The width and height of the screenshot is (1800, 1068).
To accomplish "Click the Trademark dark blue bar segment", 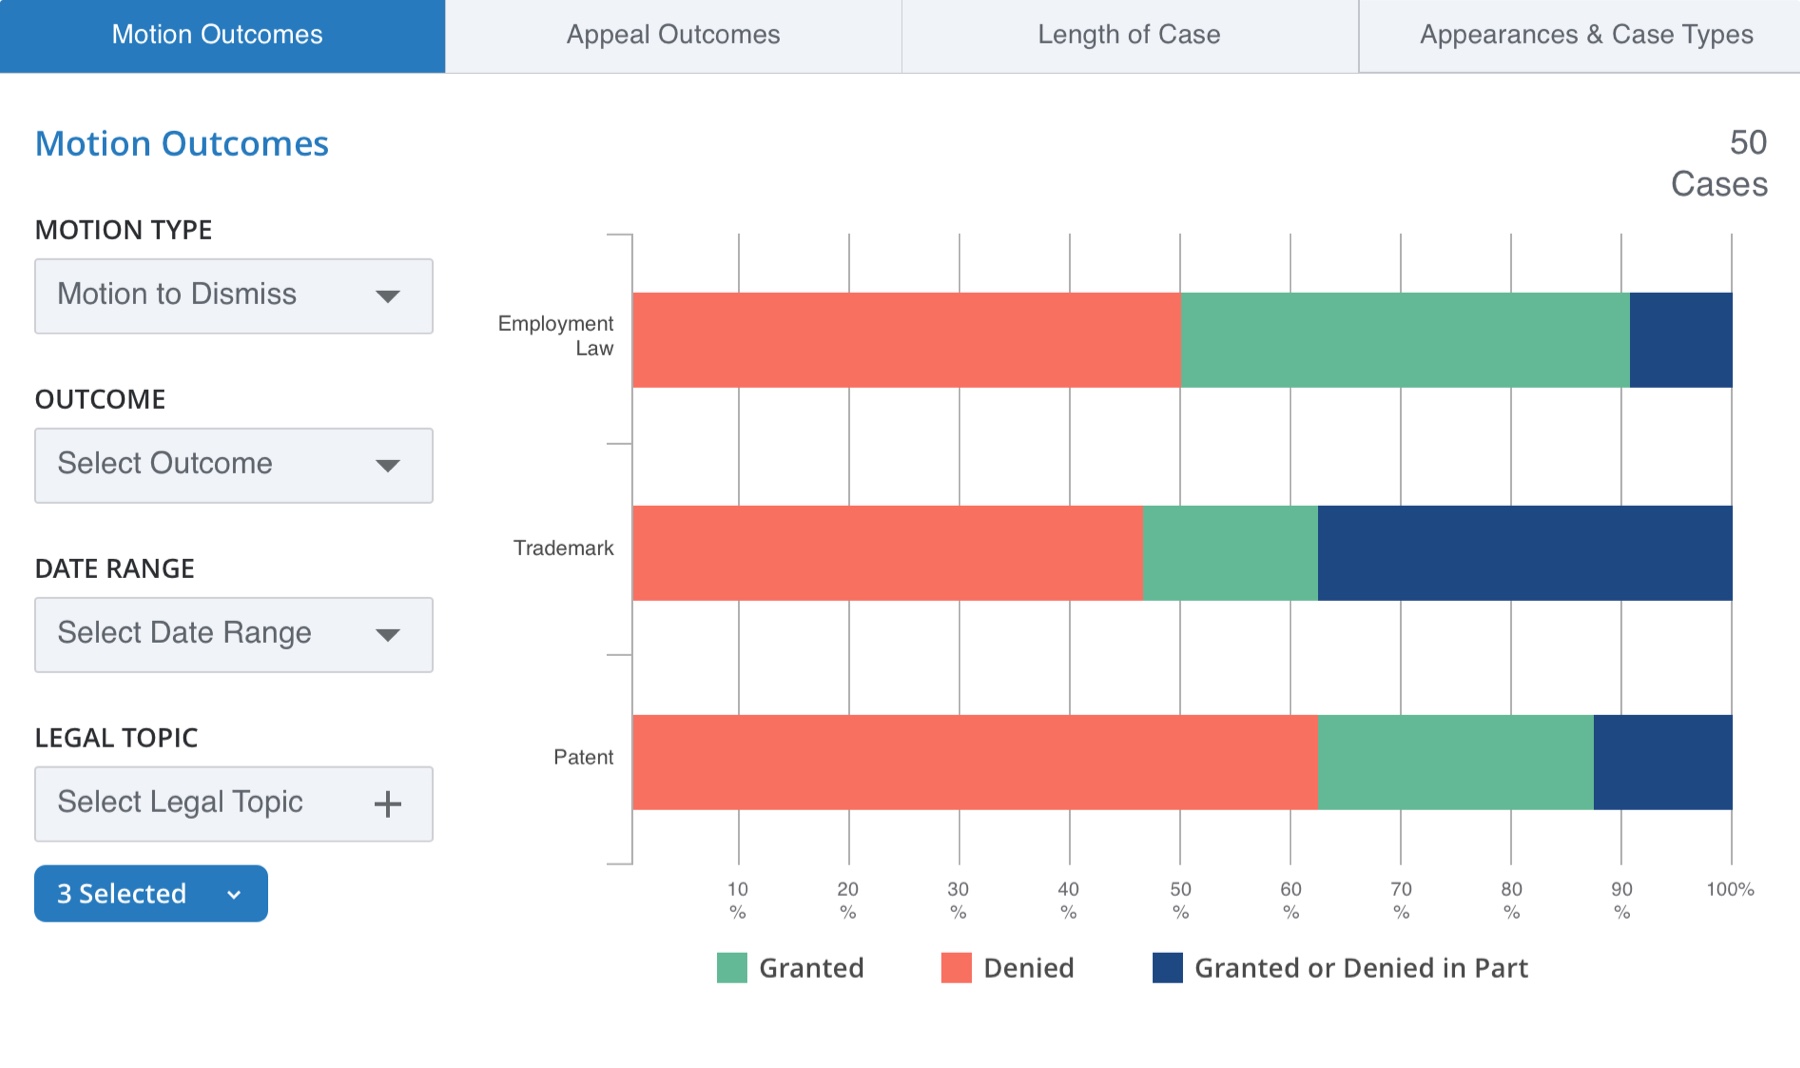I will 1524,553.
